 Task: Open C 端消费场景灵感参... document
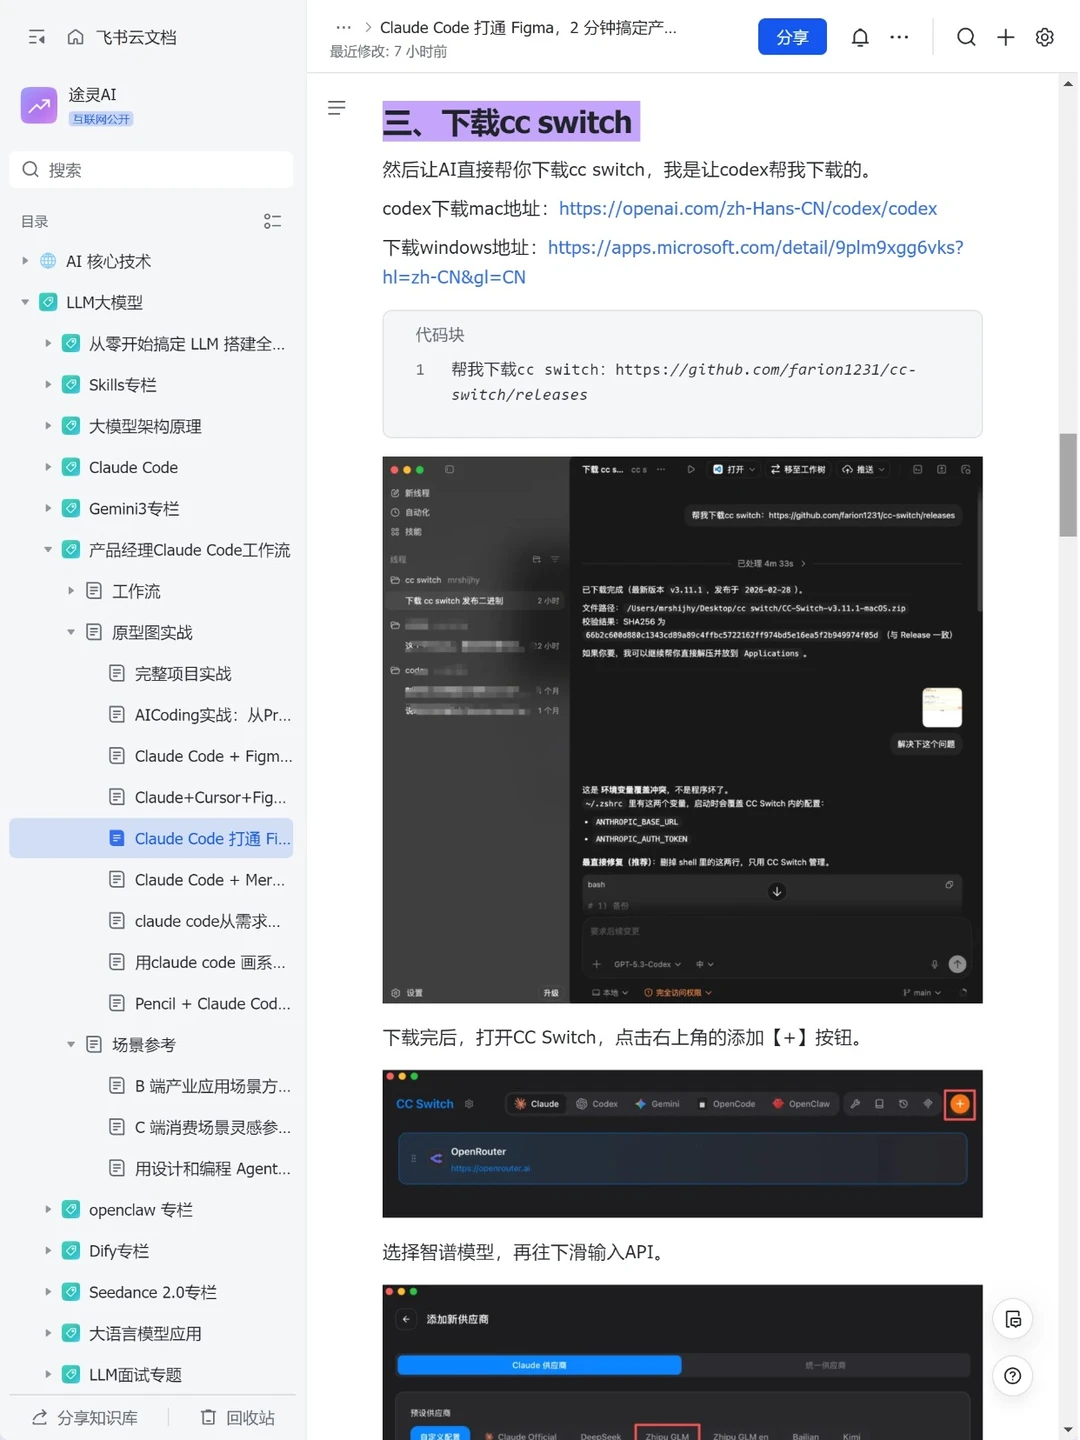(x=151, y=1127)
